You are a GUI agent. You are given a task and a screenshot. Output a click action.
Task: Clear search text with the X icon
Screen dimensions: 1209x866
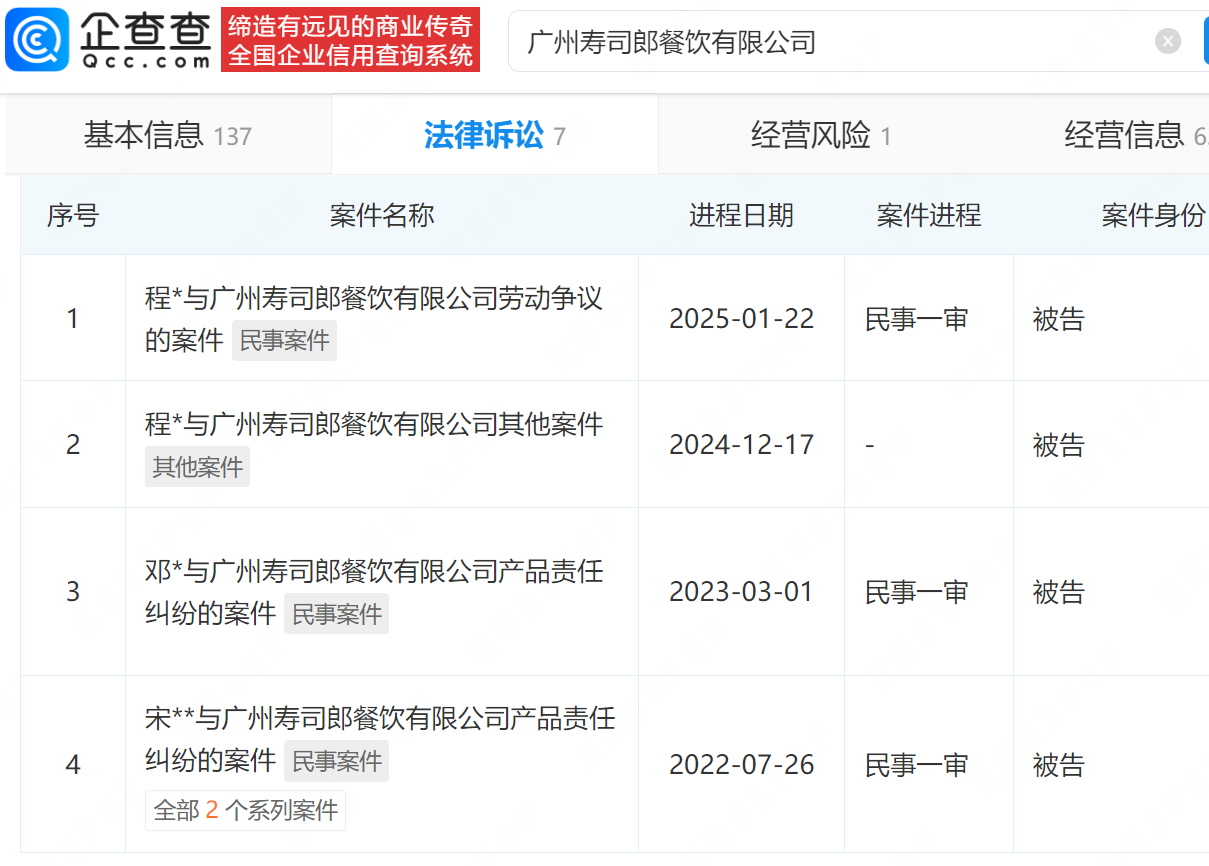point(1168,41)
